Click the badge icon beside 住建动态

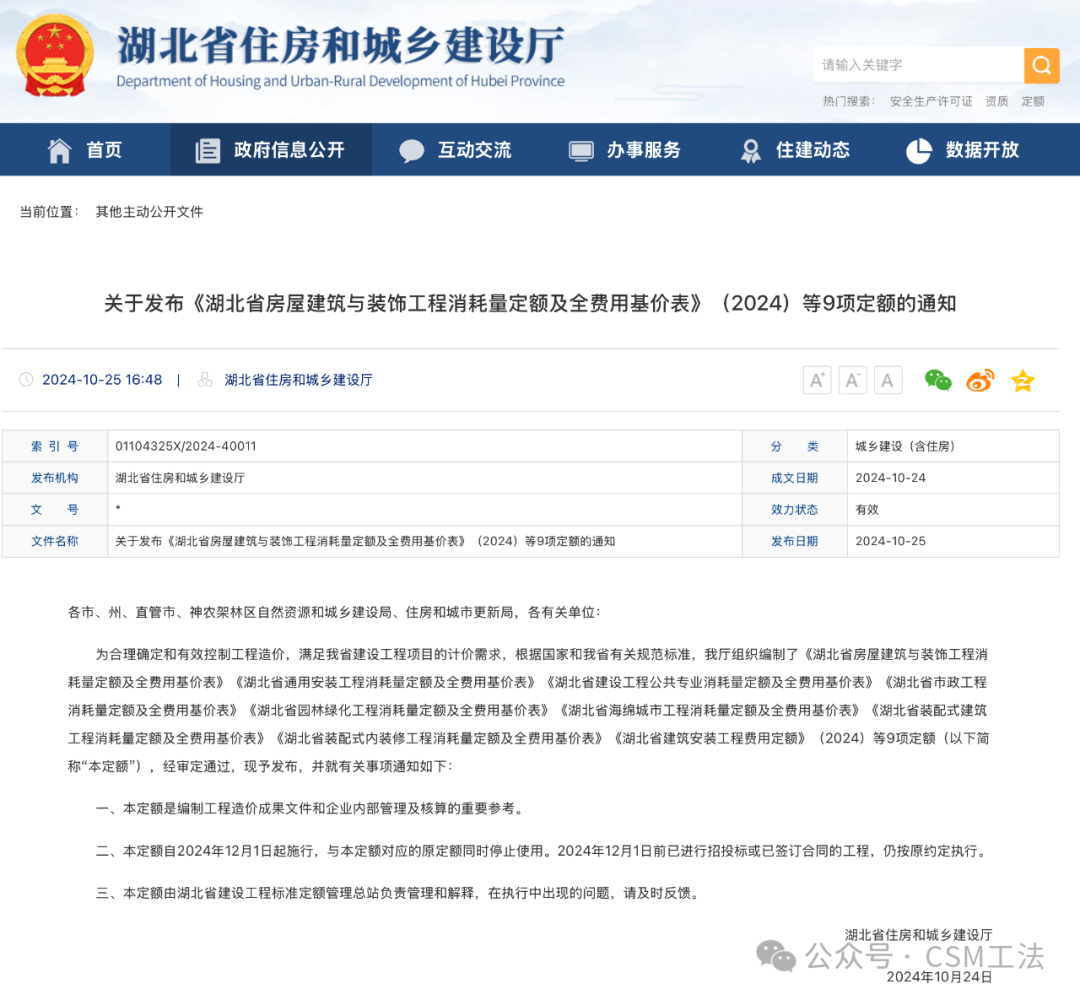(751, 150)
